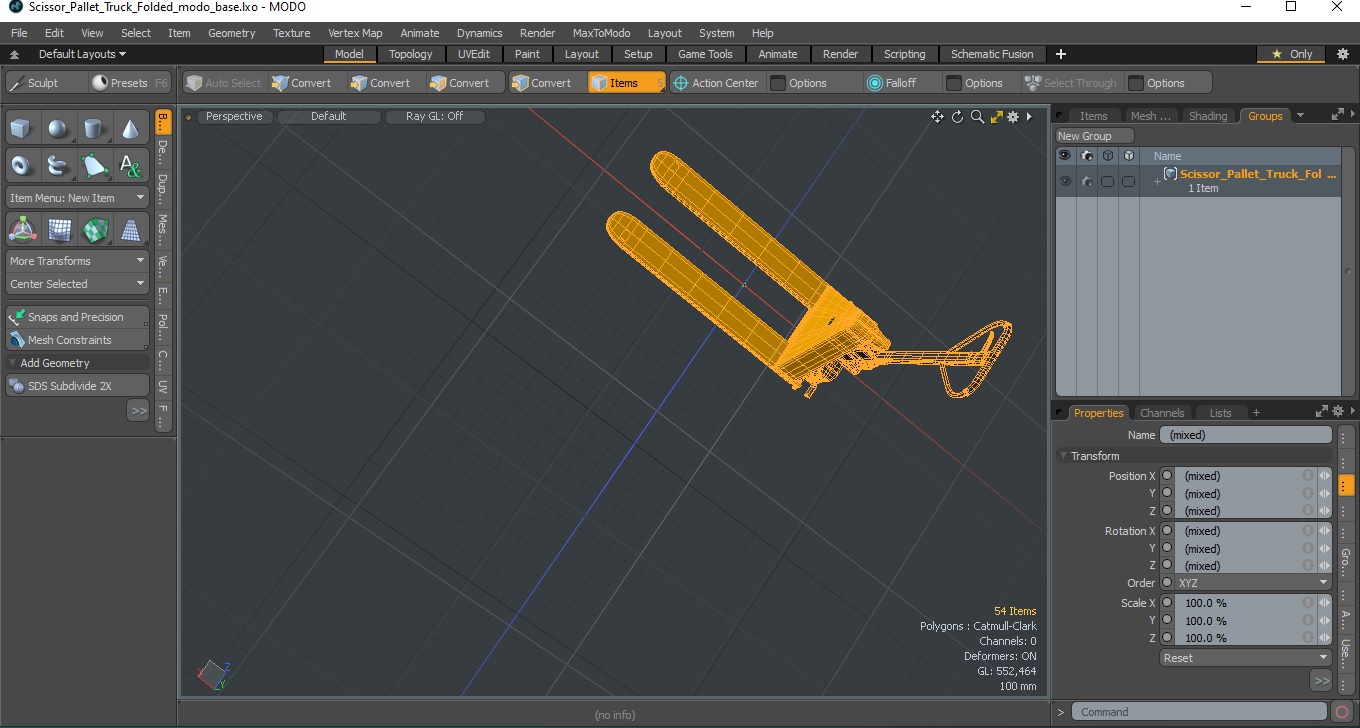
Task: Activate the Transform tool icon
Action: (x=23, y=230)
